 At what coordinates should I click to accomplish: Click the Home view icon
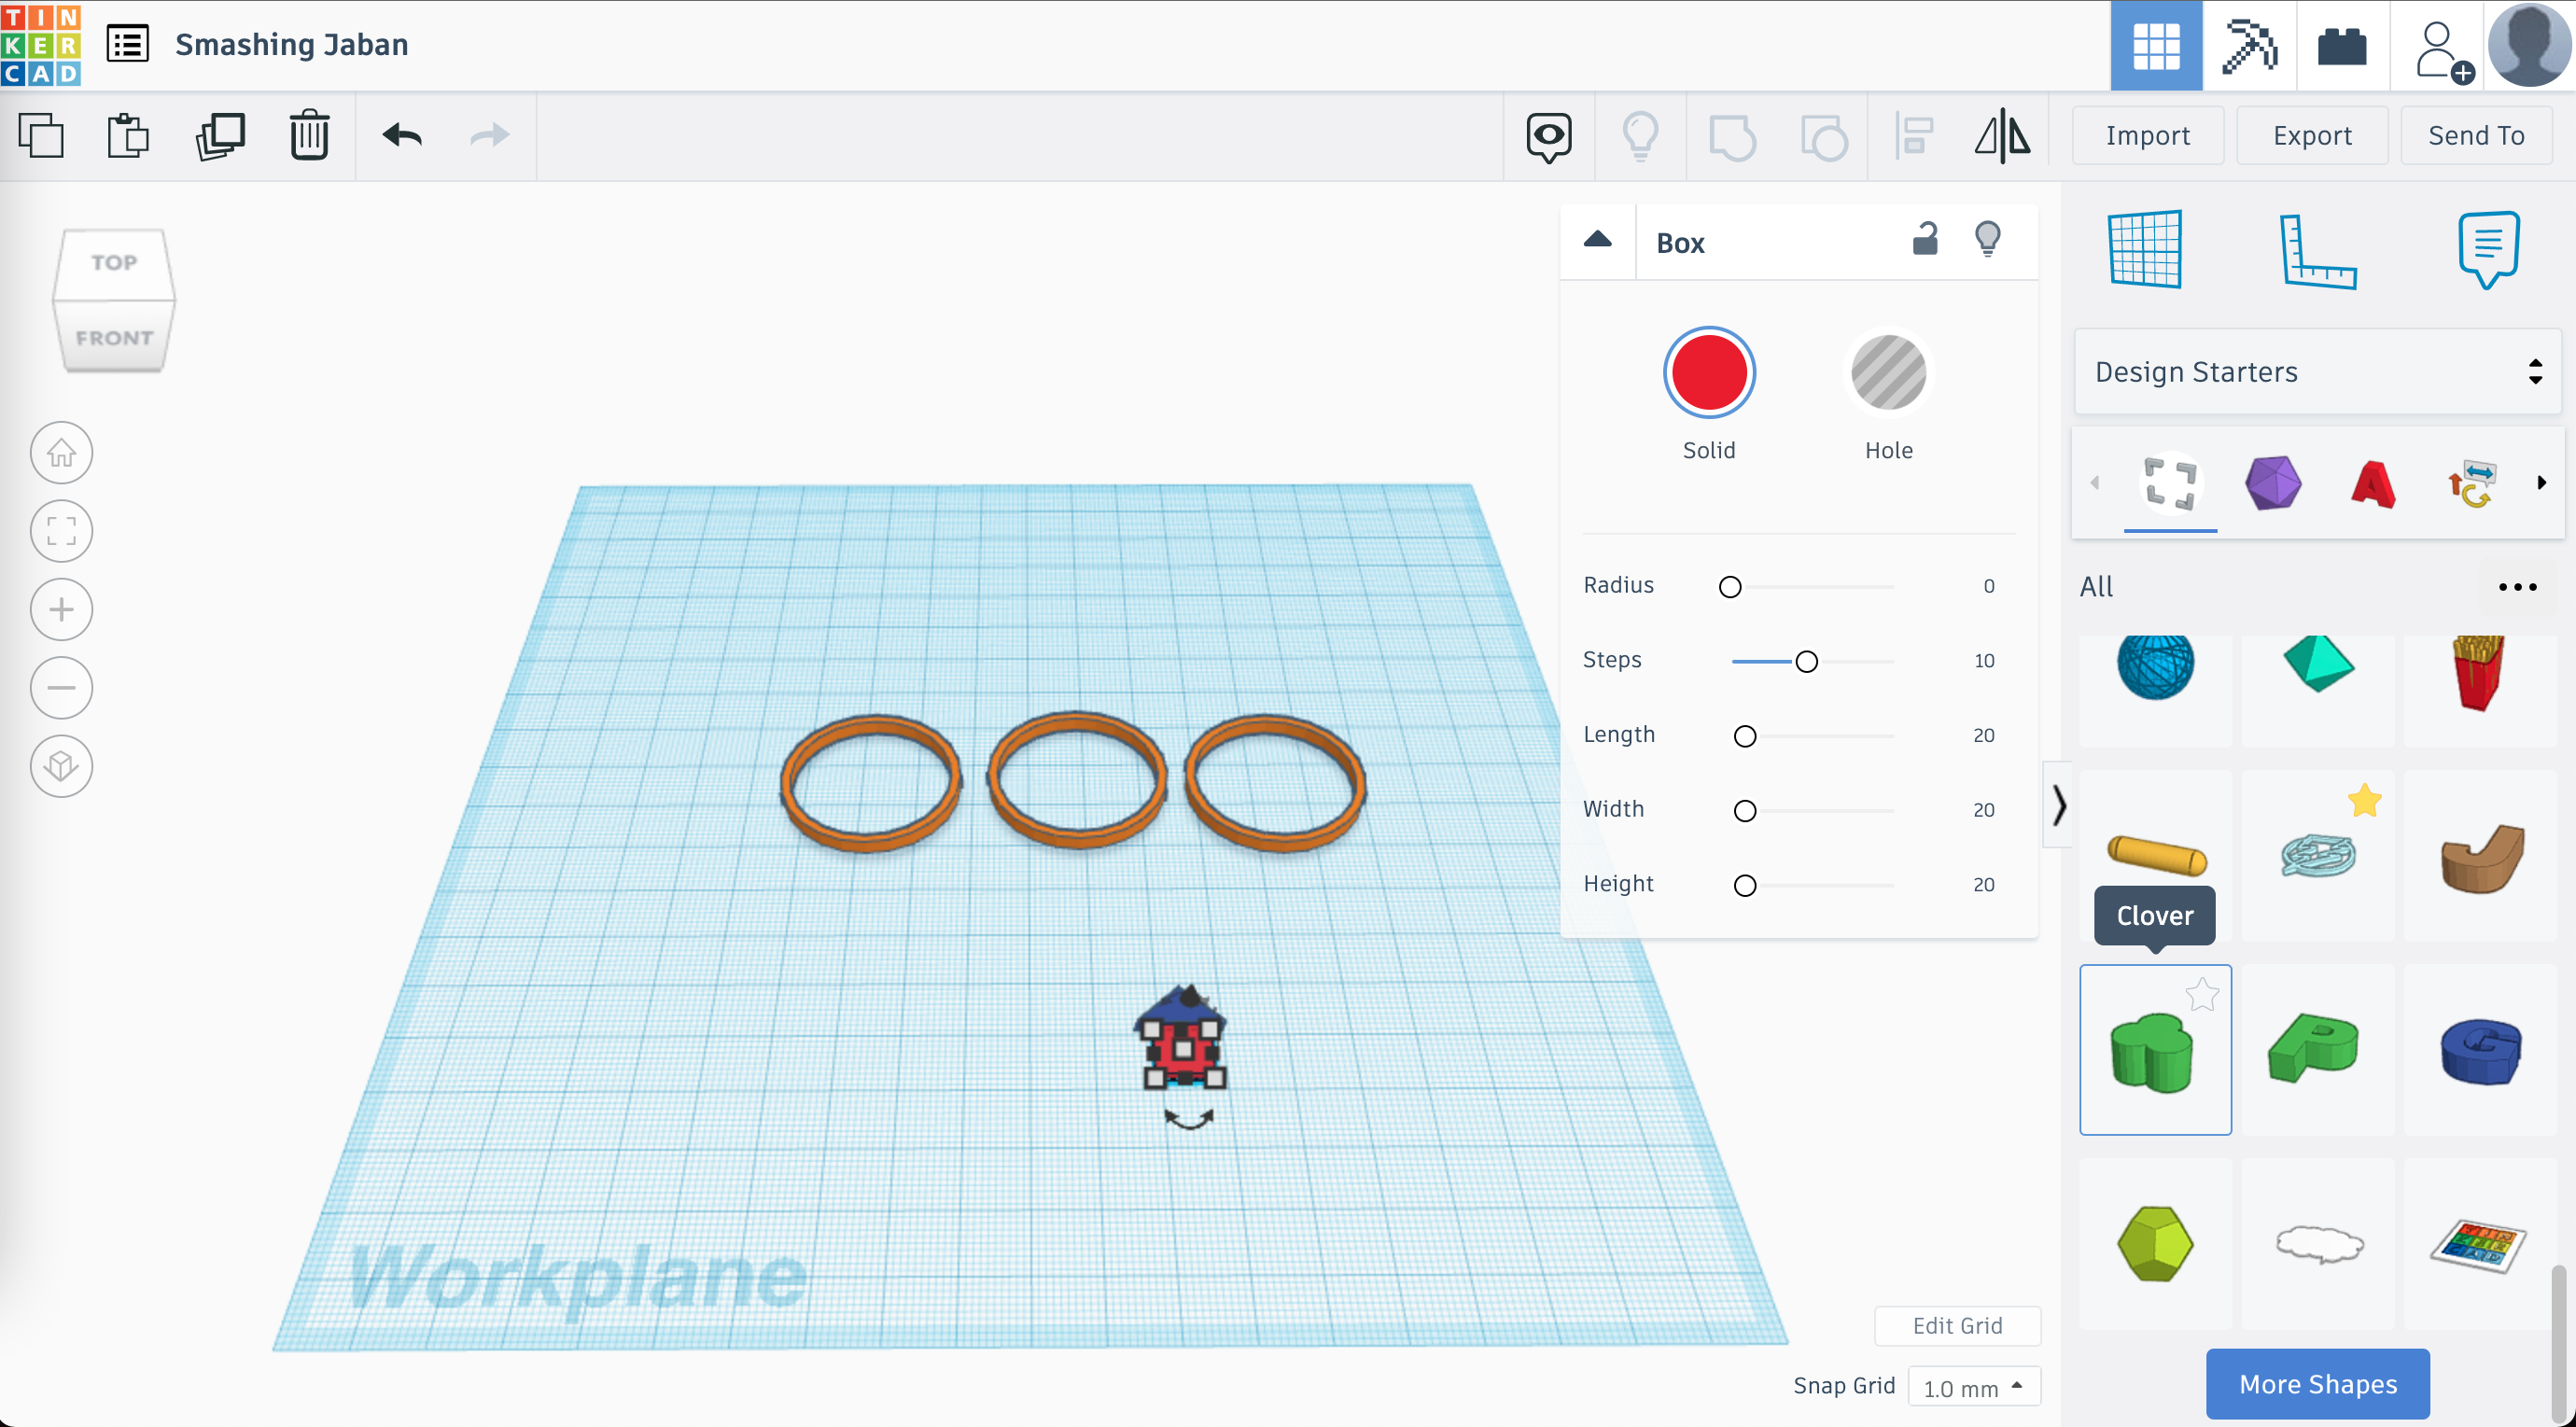pos(62,453)
